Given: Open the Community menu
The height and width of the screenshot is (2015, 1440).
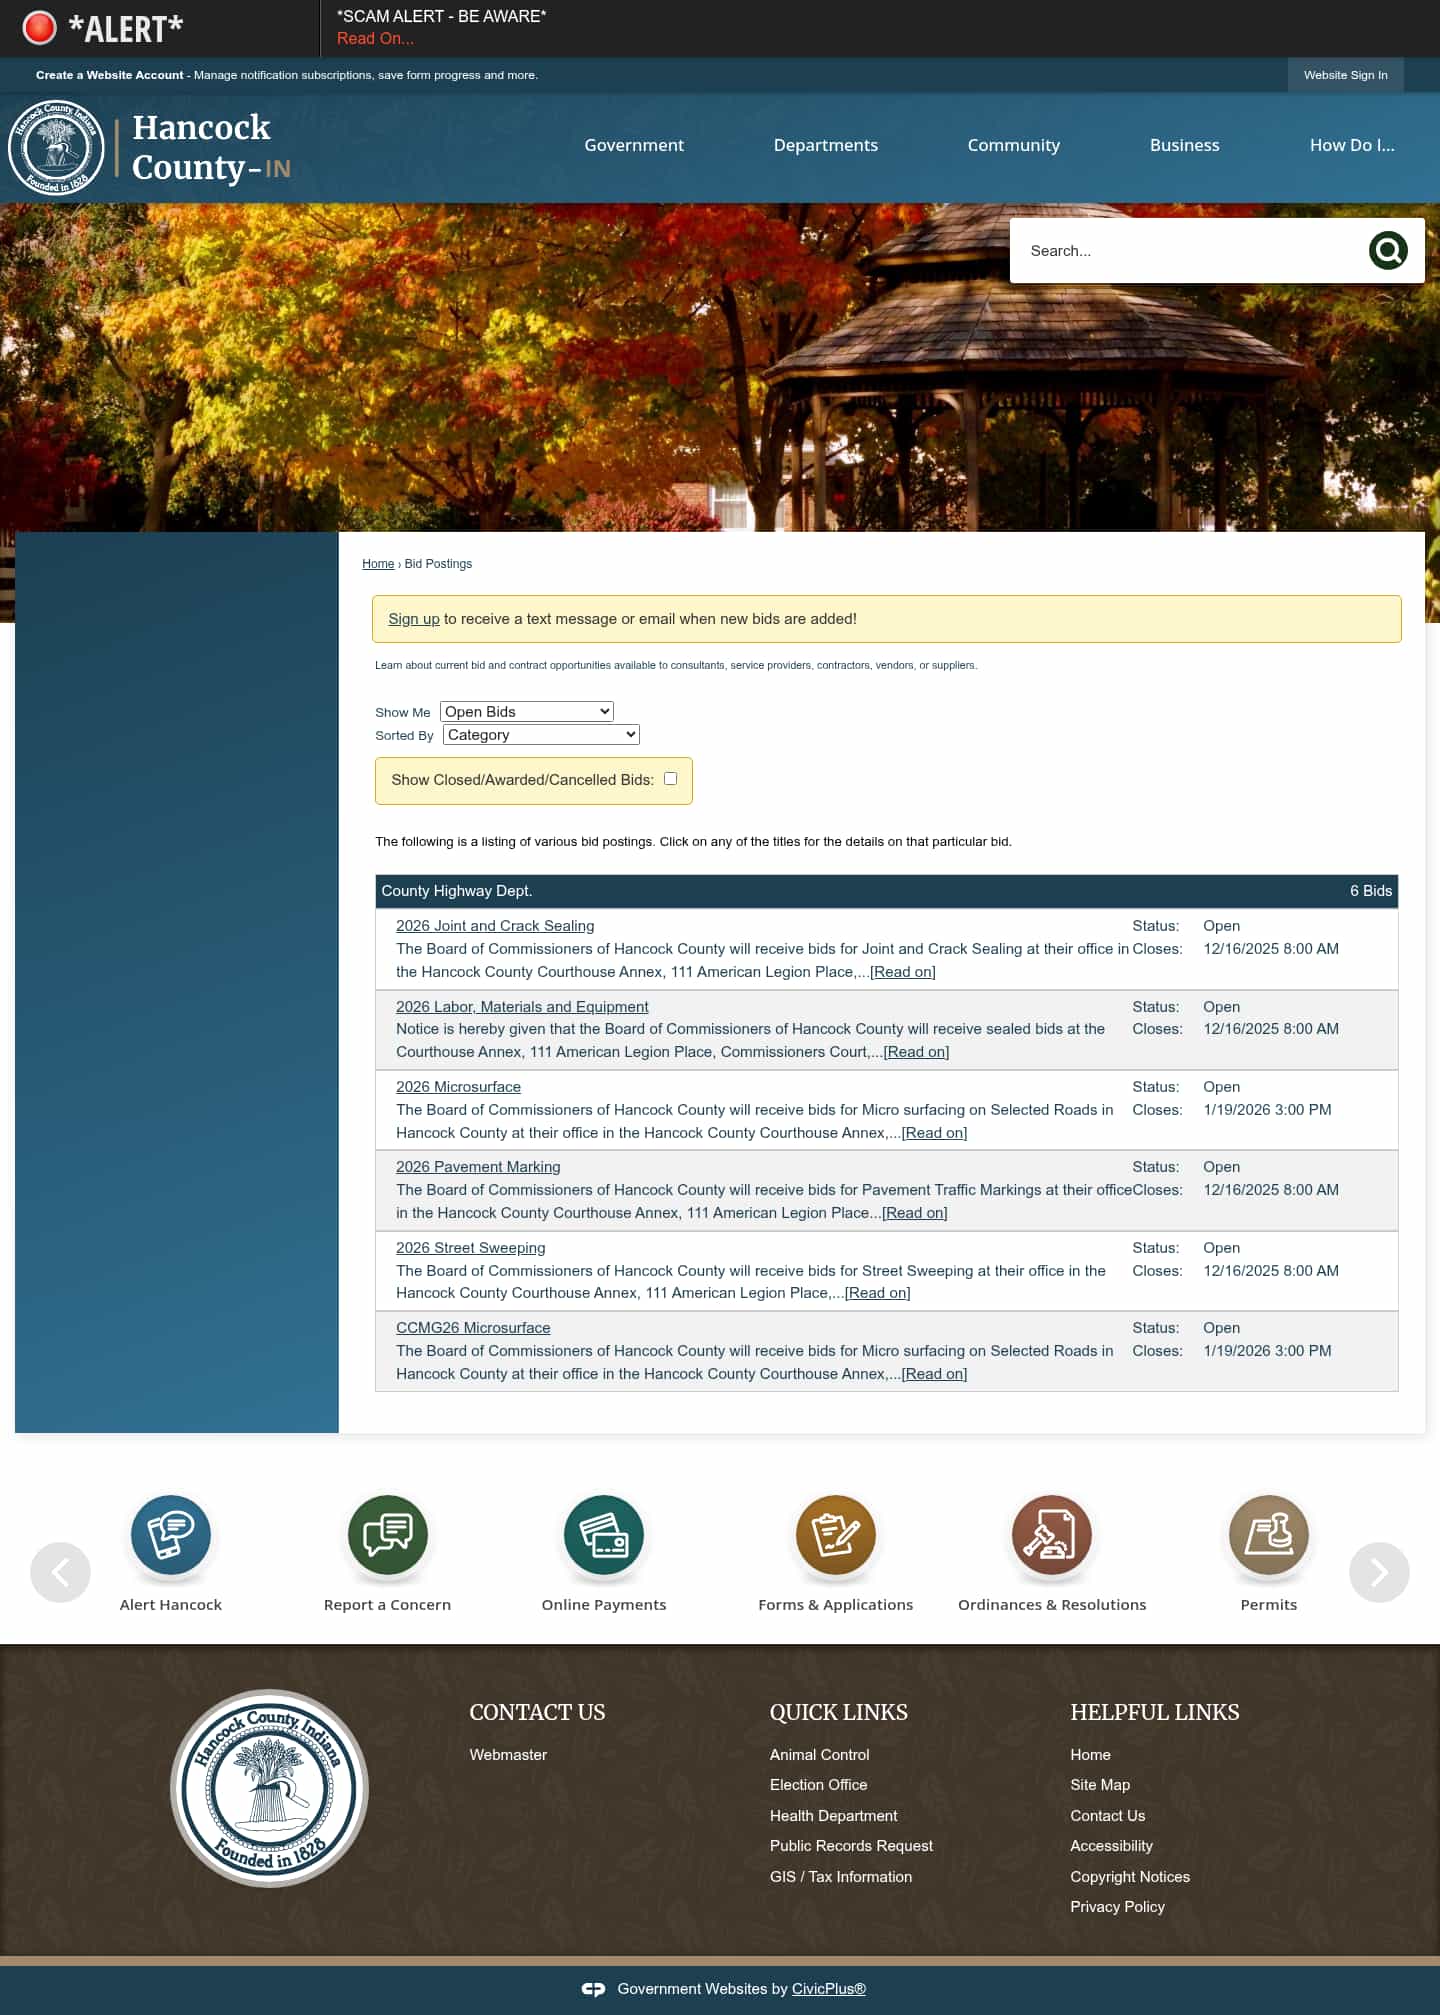Looking at the screenshot, I should click(1014, 145).
